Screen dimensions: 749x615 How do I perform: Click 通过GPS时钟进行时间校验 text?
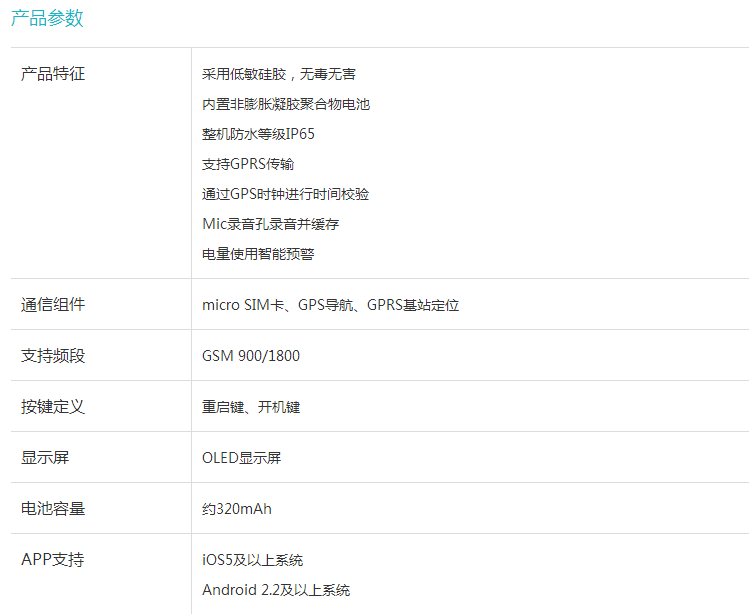point(285,194)
